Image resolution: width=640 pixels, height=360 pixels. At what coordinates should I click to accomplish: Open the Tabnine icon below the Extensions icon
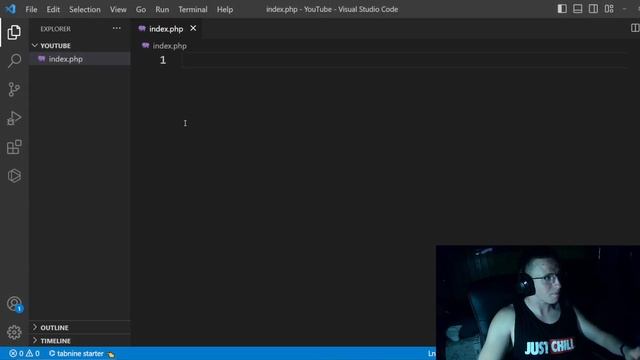[x=14, y=176]
